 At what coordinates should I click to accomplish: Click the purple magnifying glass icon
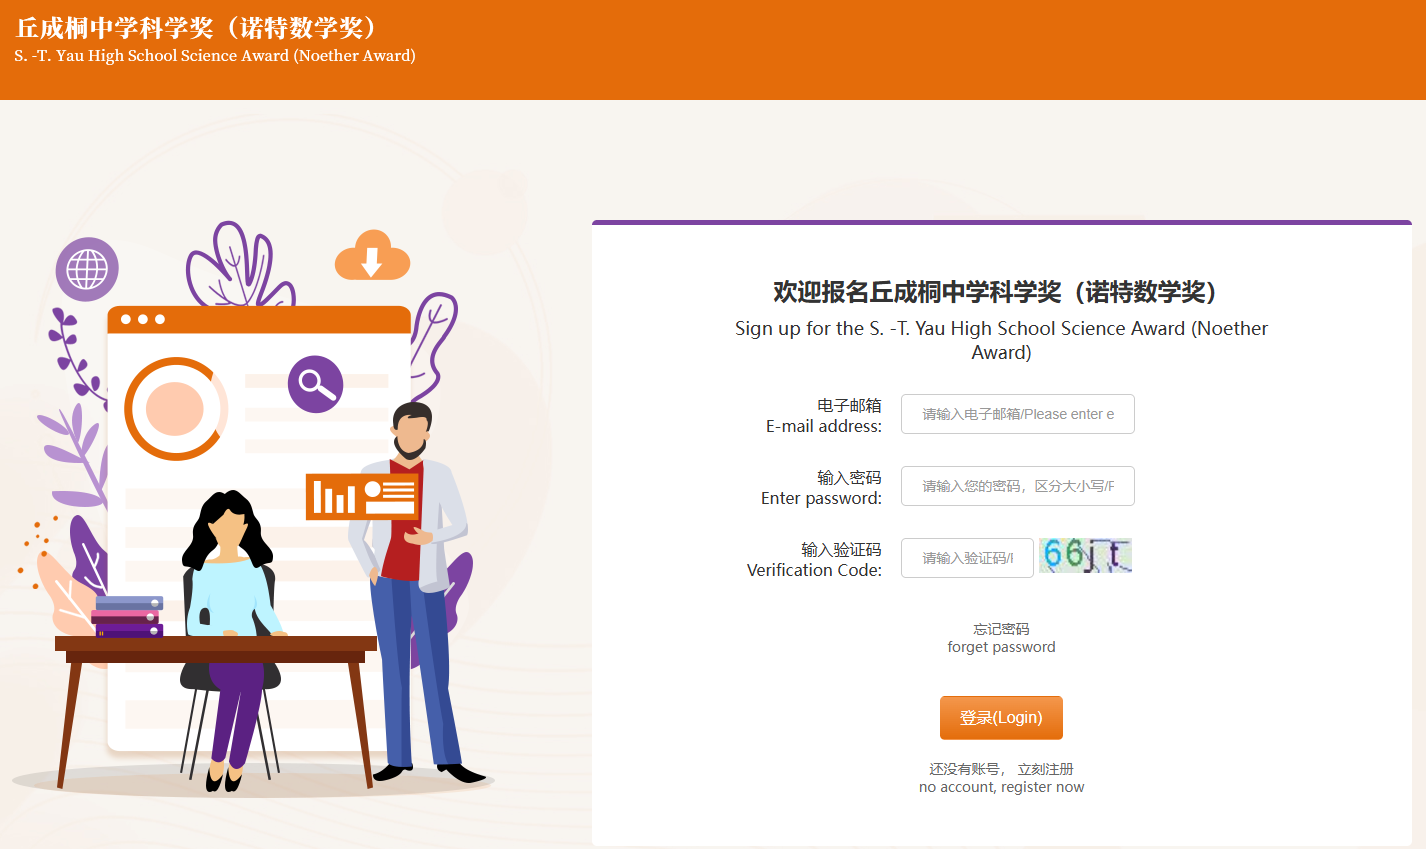click(316, 384)
